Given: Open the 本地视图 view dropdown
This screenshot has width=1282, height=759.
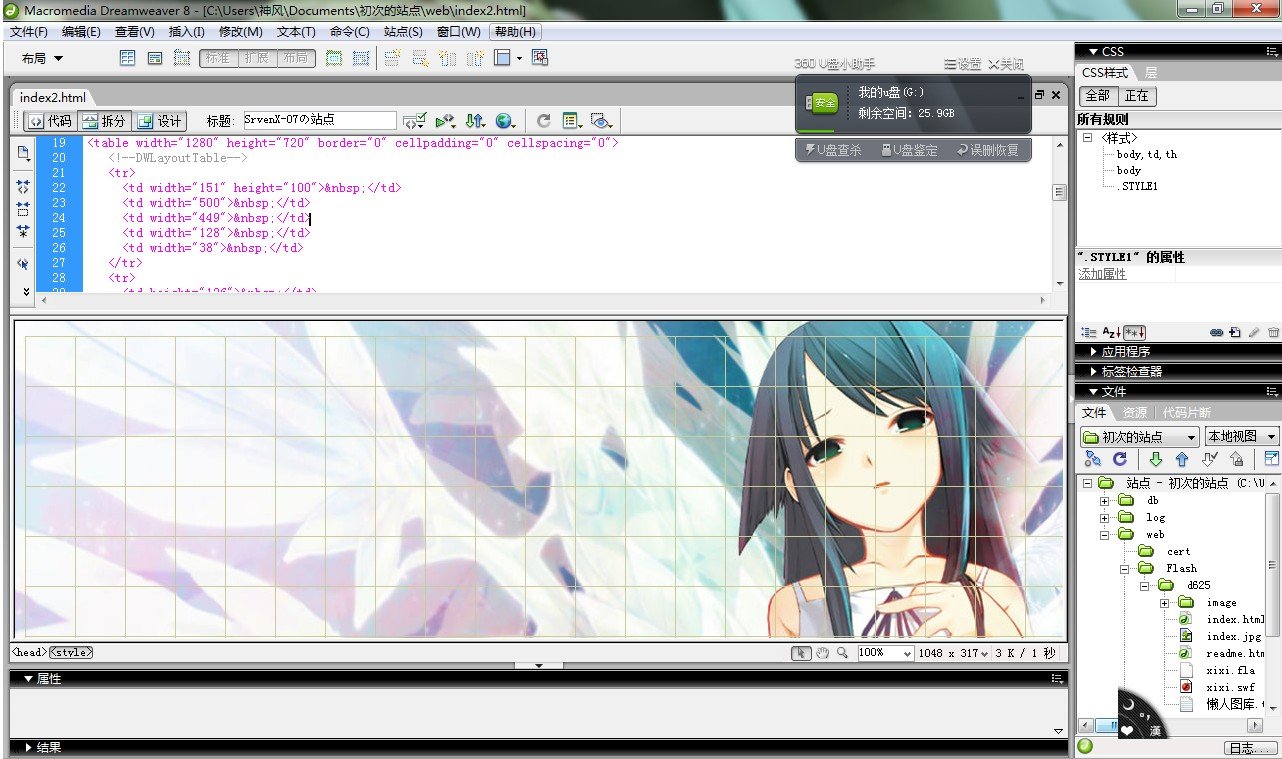Looking at the screenshot, I should pyautogui.click(x=1240, y=435).
